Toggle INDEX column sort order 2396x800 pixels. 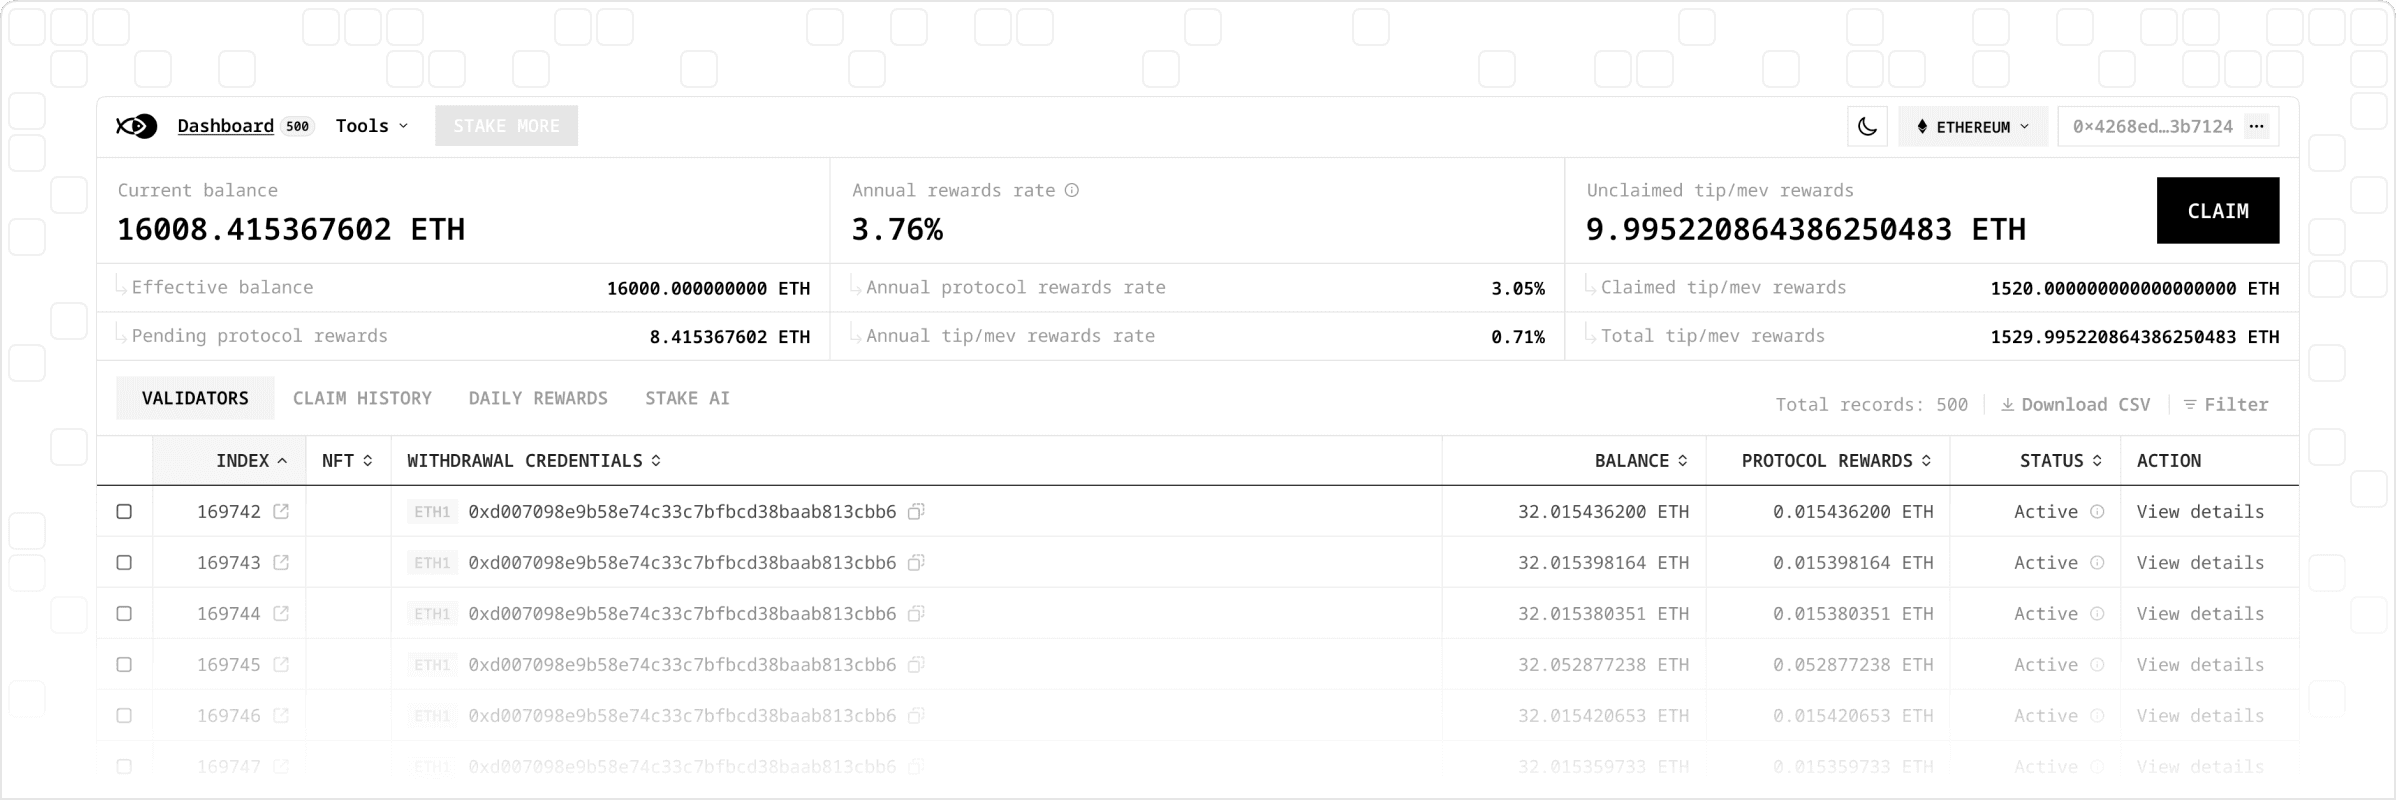pyautogui.click(x=252, y=460)
